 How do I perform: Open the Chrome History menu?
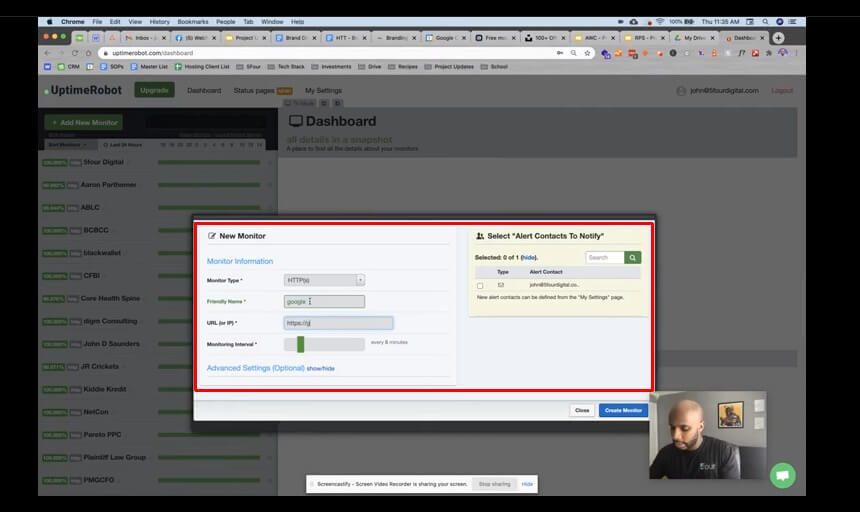click(160, 22)
